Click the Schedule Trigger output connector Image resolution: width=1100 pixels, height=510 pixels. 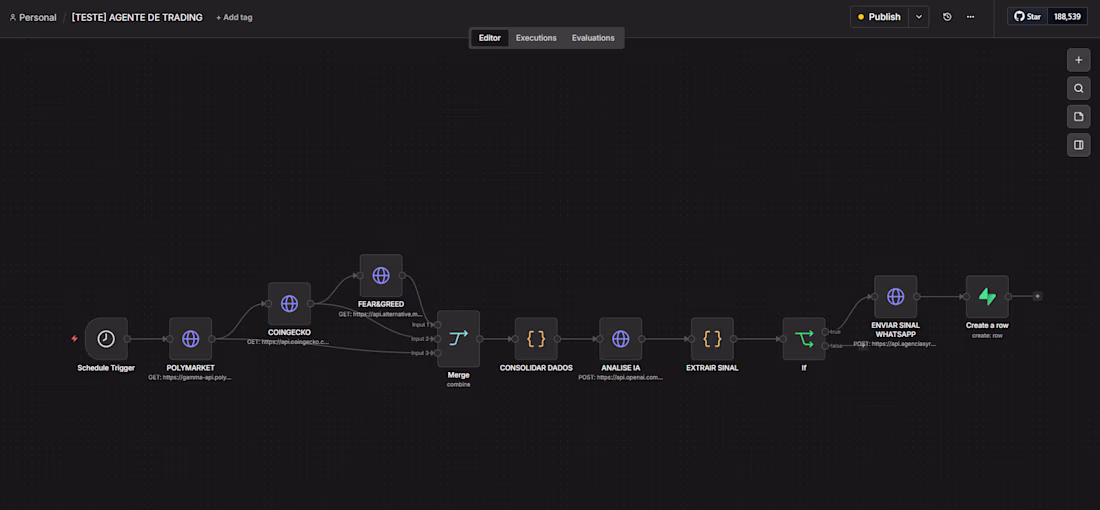click(127, 338)
